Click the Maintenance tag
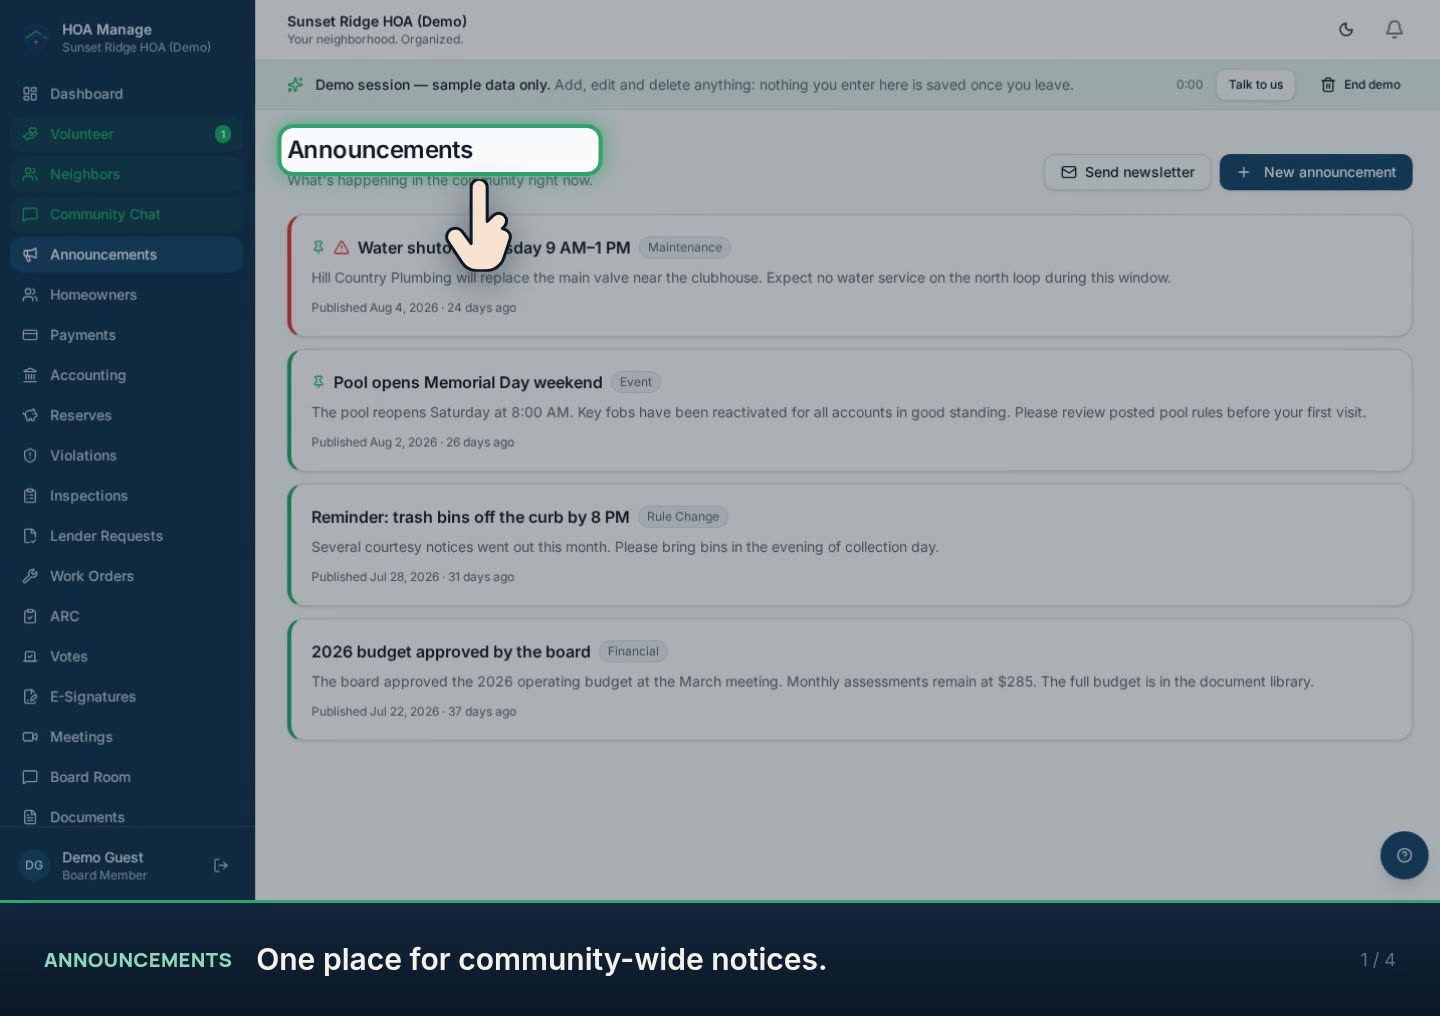This screenshot has width=1440, height=1016. [685, 247]
